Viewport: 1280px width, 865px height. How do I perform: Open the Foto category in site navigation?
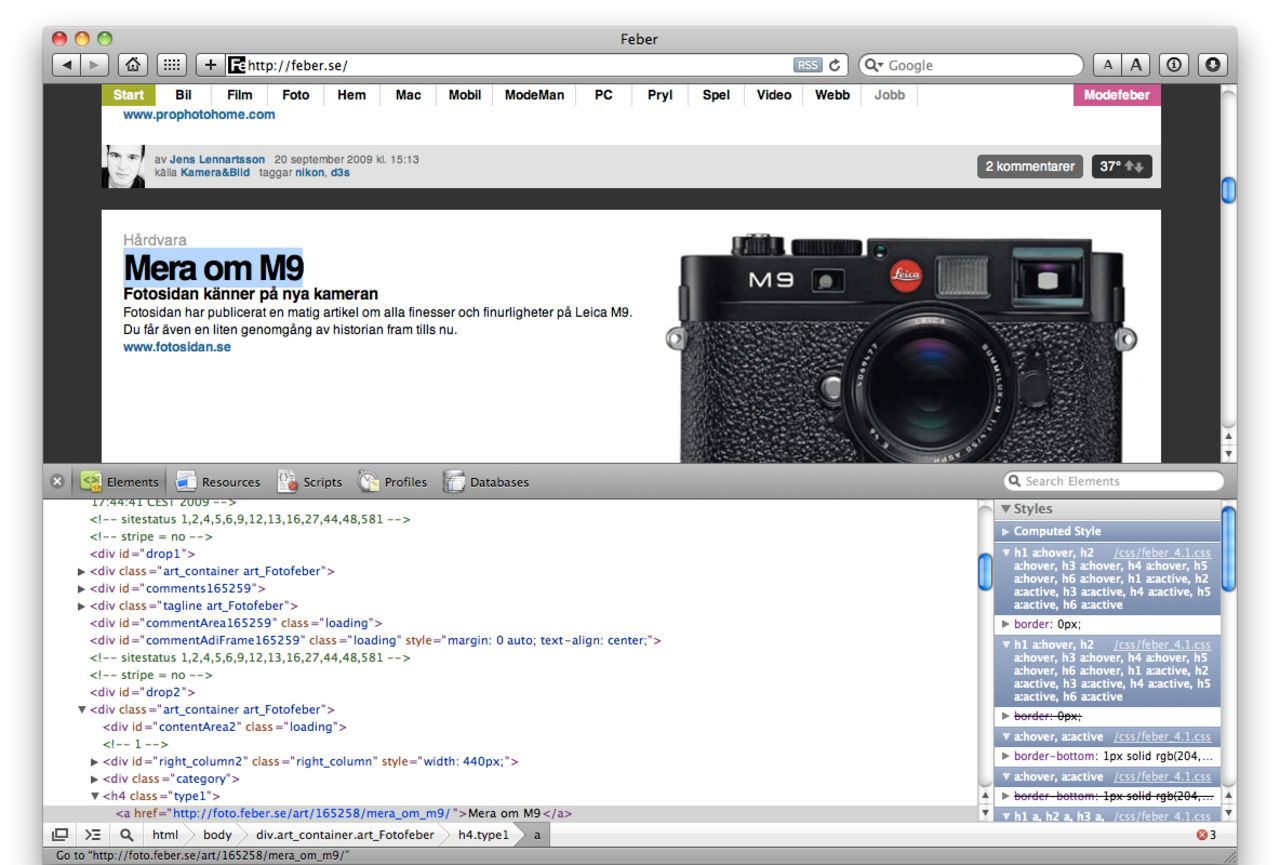point(295,95)
